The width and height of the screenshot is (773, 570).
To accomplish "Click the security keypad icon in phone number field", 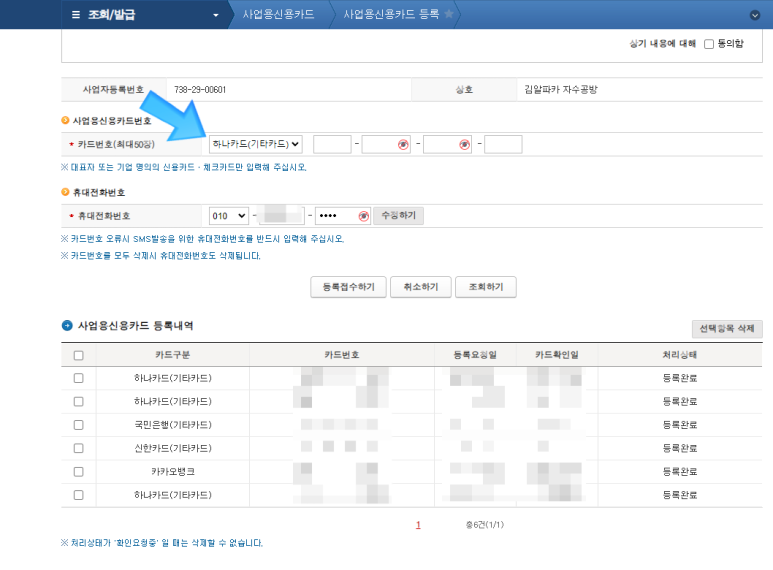I will [363, 216].
